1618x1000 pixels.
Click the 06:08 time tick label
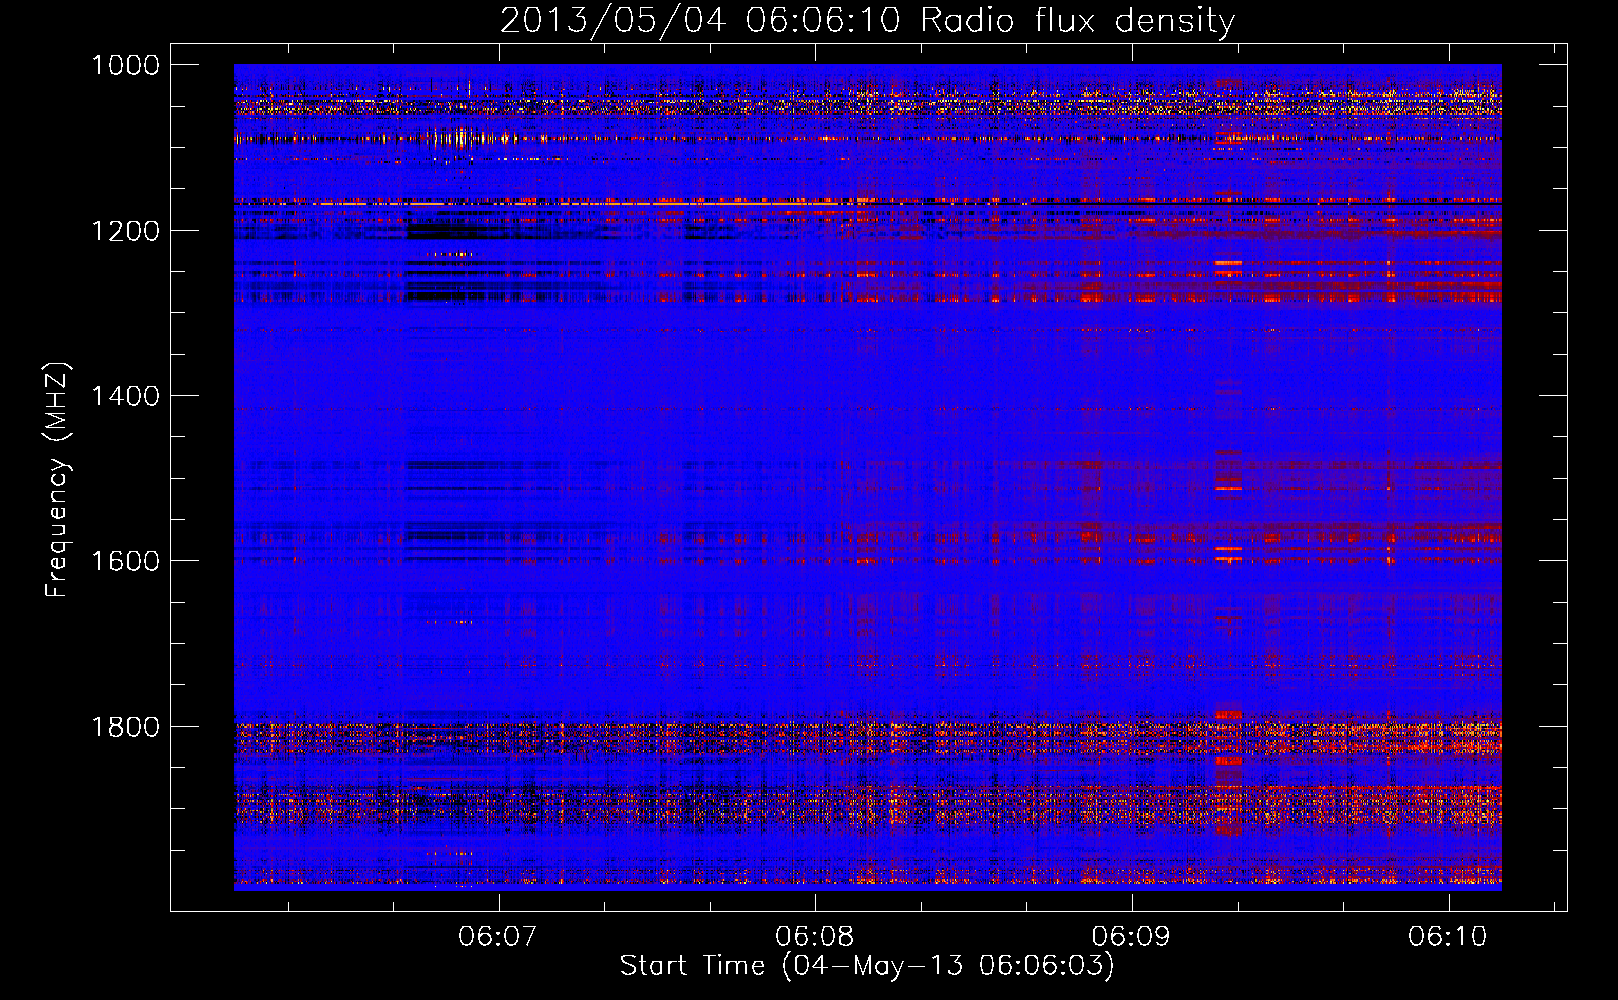pos(814,936)
